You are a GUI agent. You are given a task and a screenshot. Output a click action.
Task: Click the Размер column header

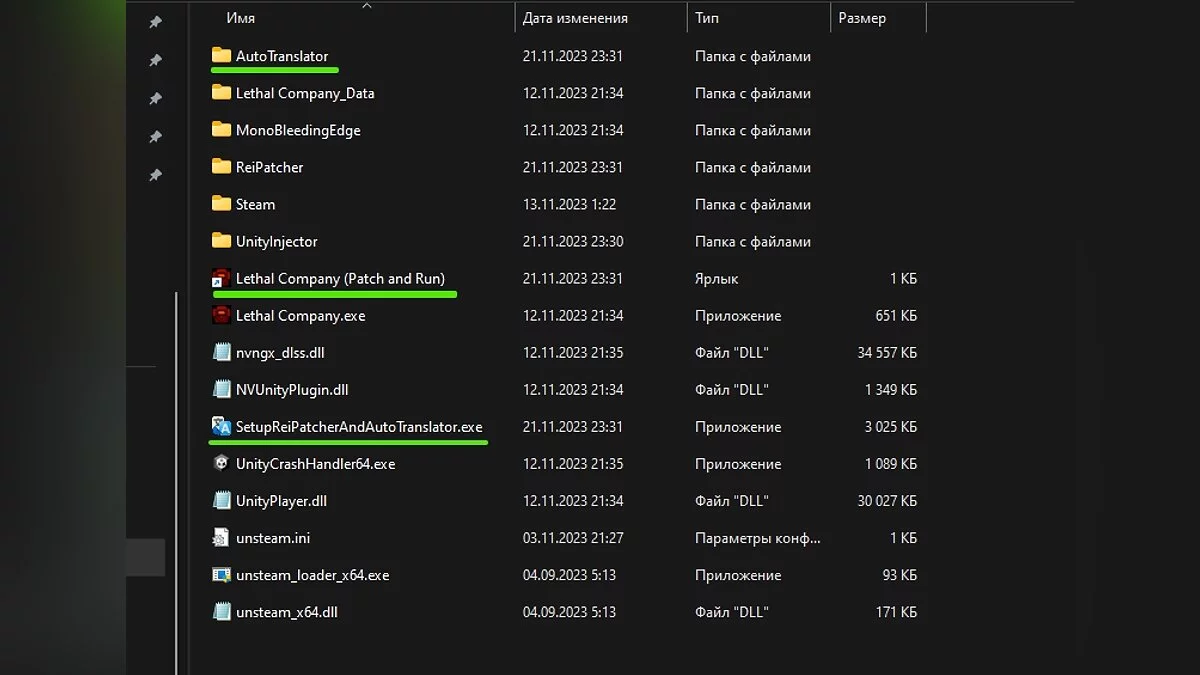(862, 18)
